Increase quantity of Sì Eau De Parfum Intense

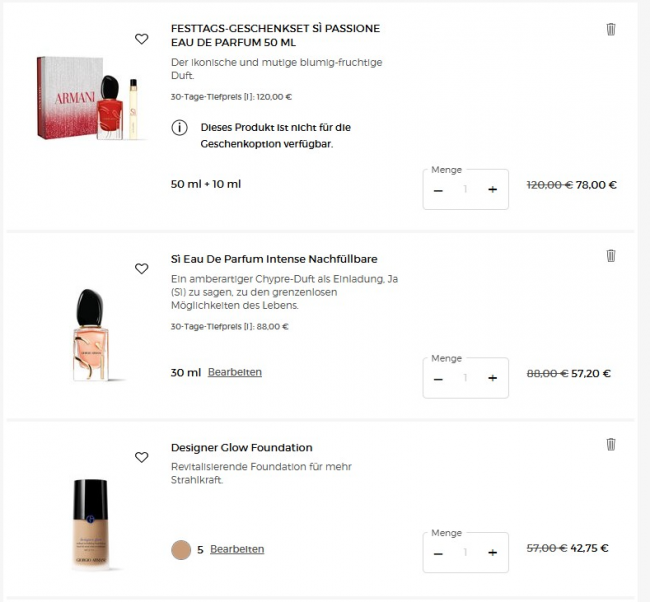point(492,378)
